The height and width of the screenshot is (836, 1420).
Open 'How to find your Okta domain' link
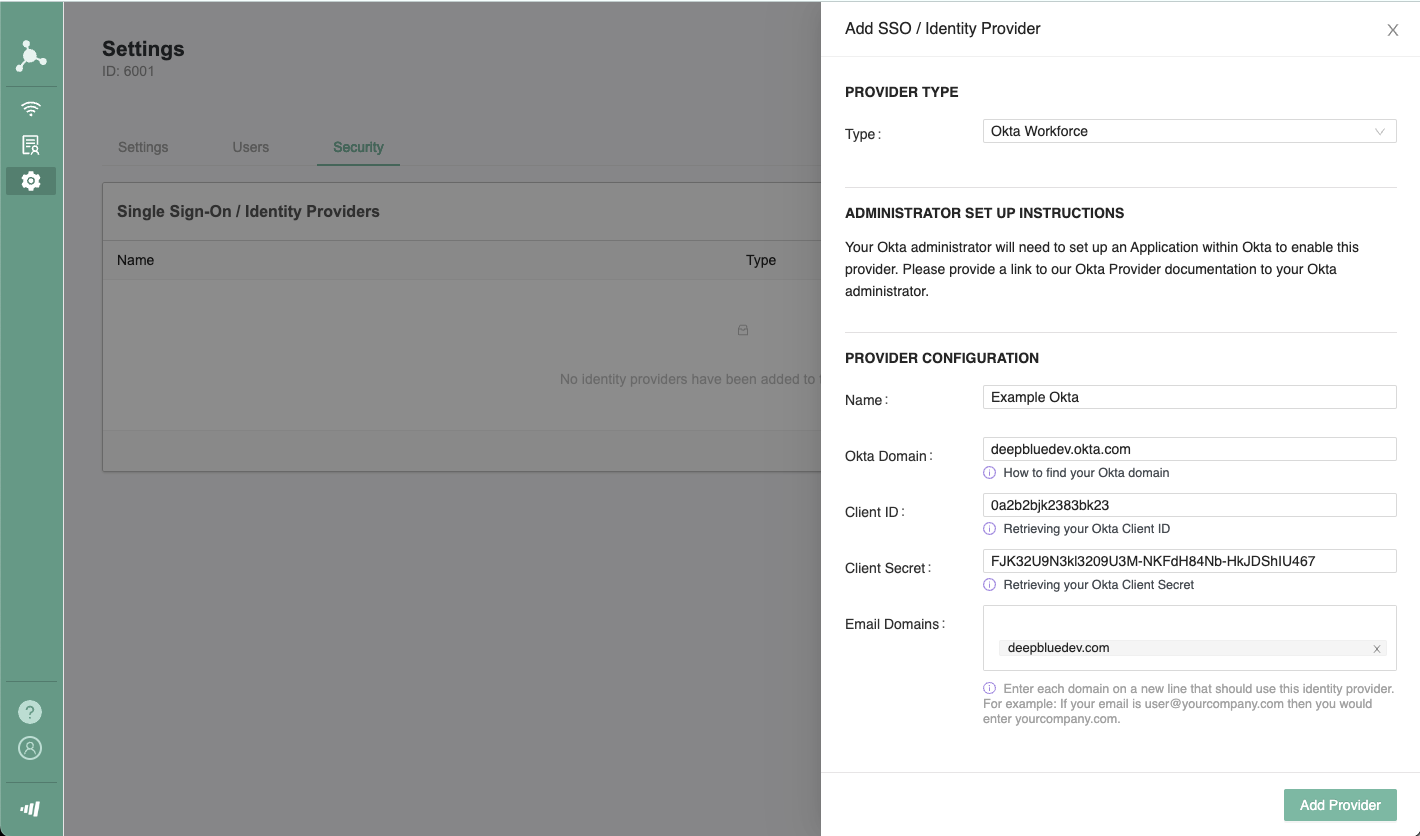click(1085, 473)
